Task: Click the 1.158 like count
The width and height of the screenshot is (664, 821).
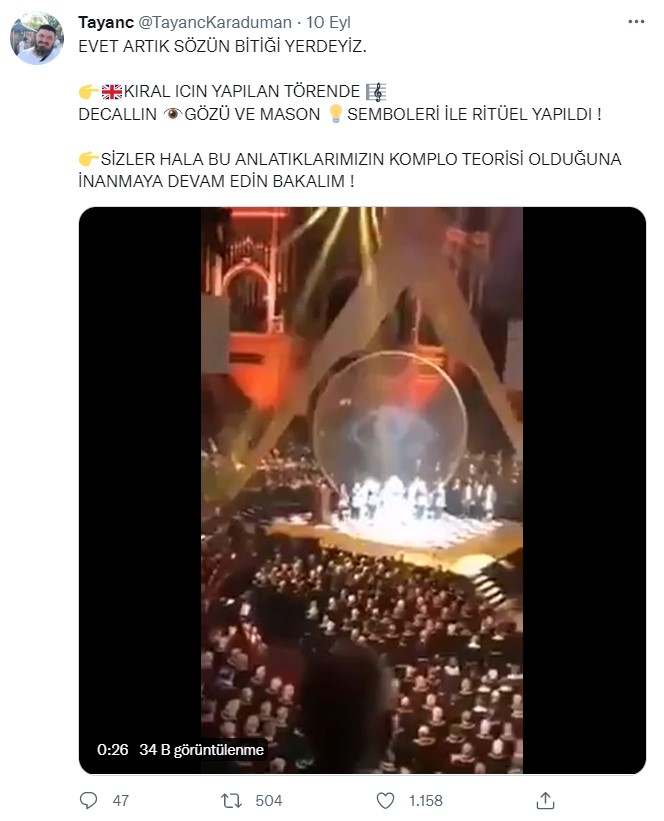Action: 426,801
